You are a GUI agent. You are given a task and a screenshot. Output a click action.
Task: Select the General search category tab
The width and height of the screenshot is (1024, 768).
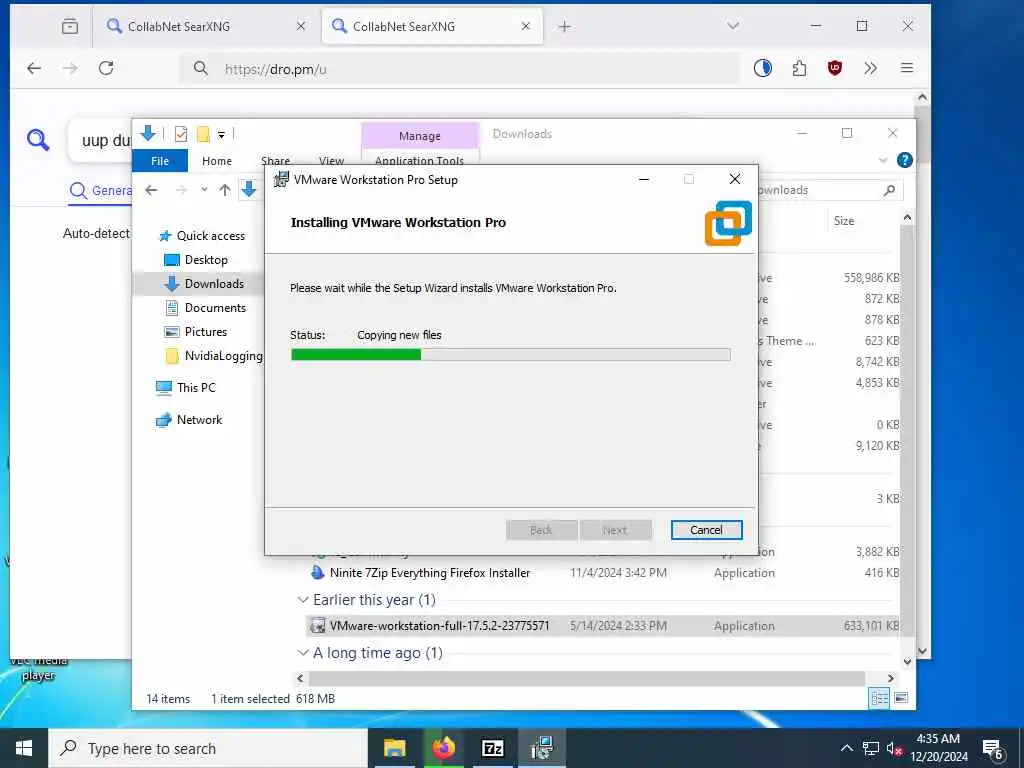[101, 191]
